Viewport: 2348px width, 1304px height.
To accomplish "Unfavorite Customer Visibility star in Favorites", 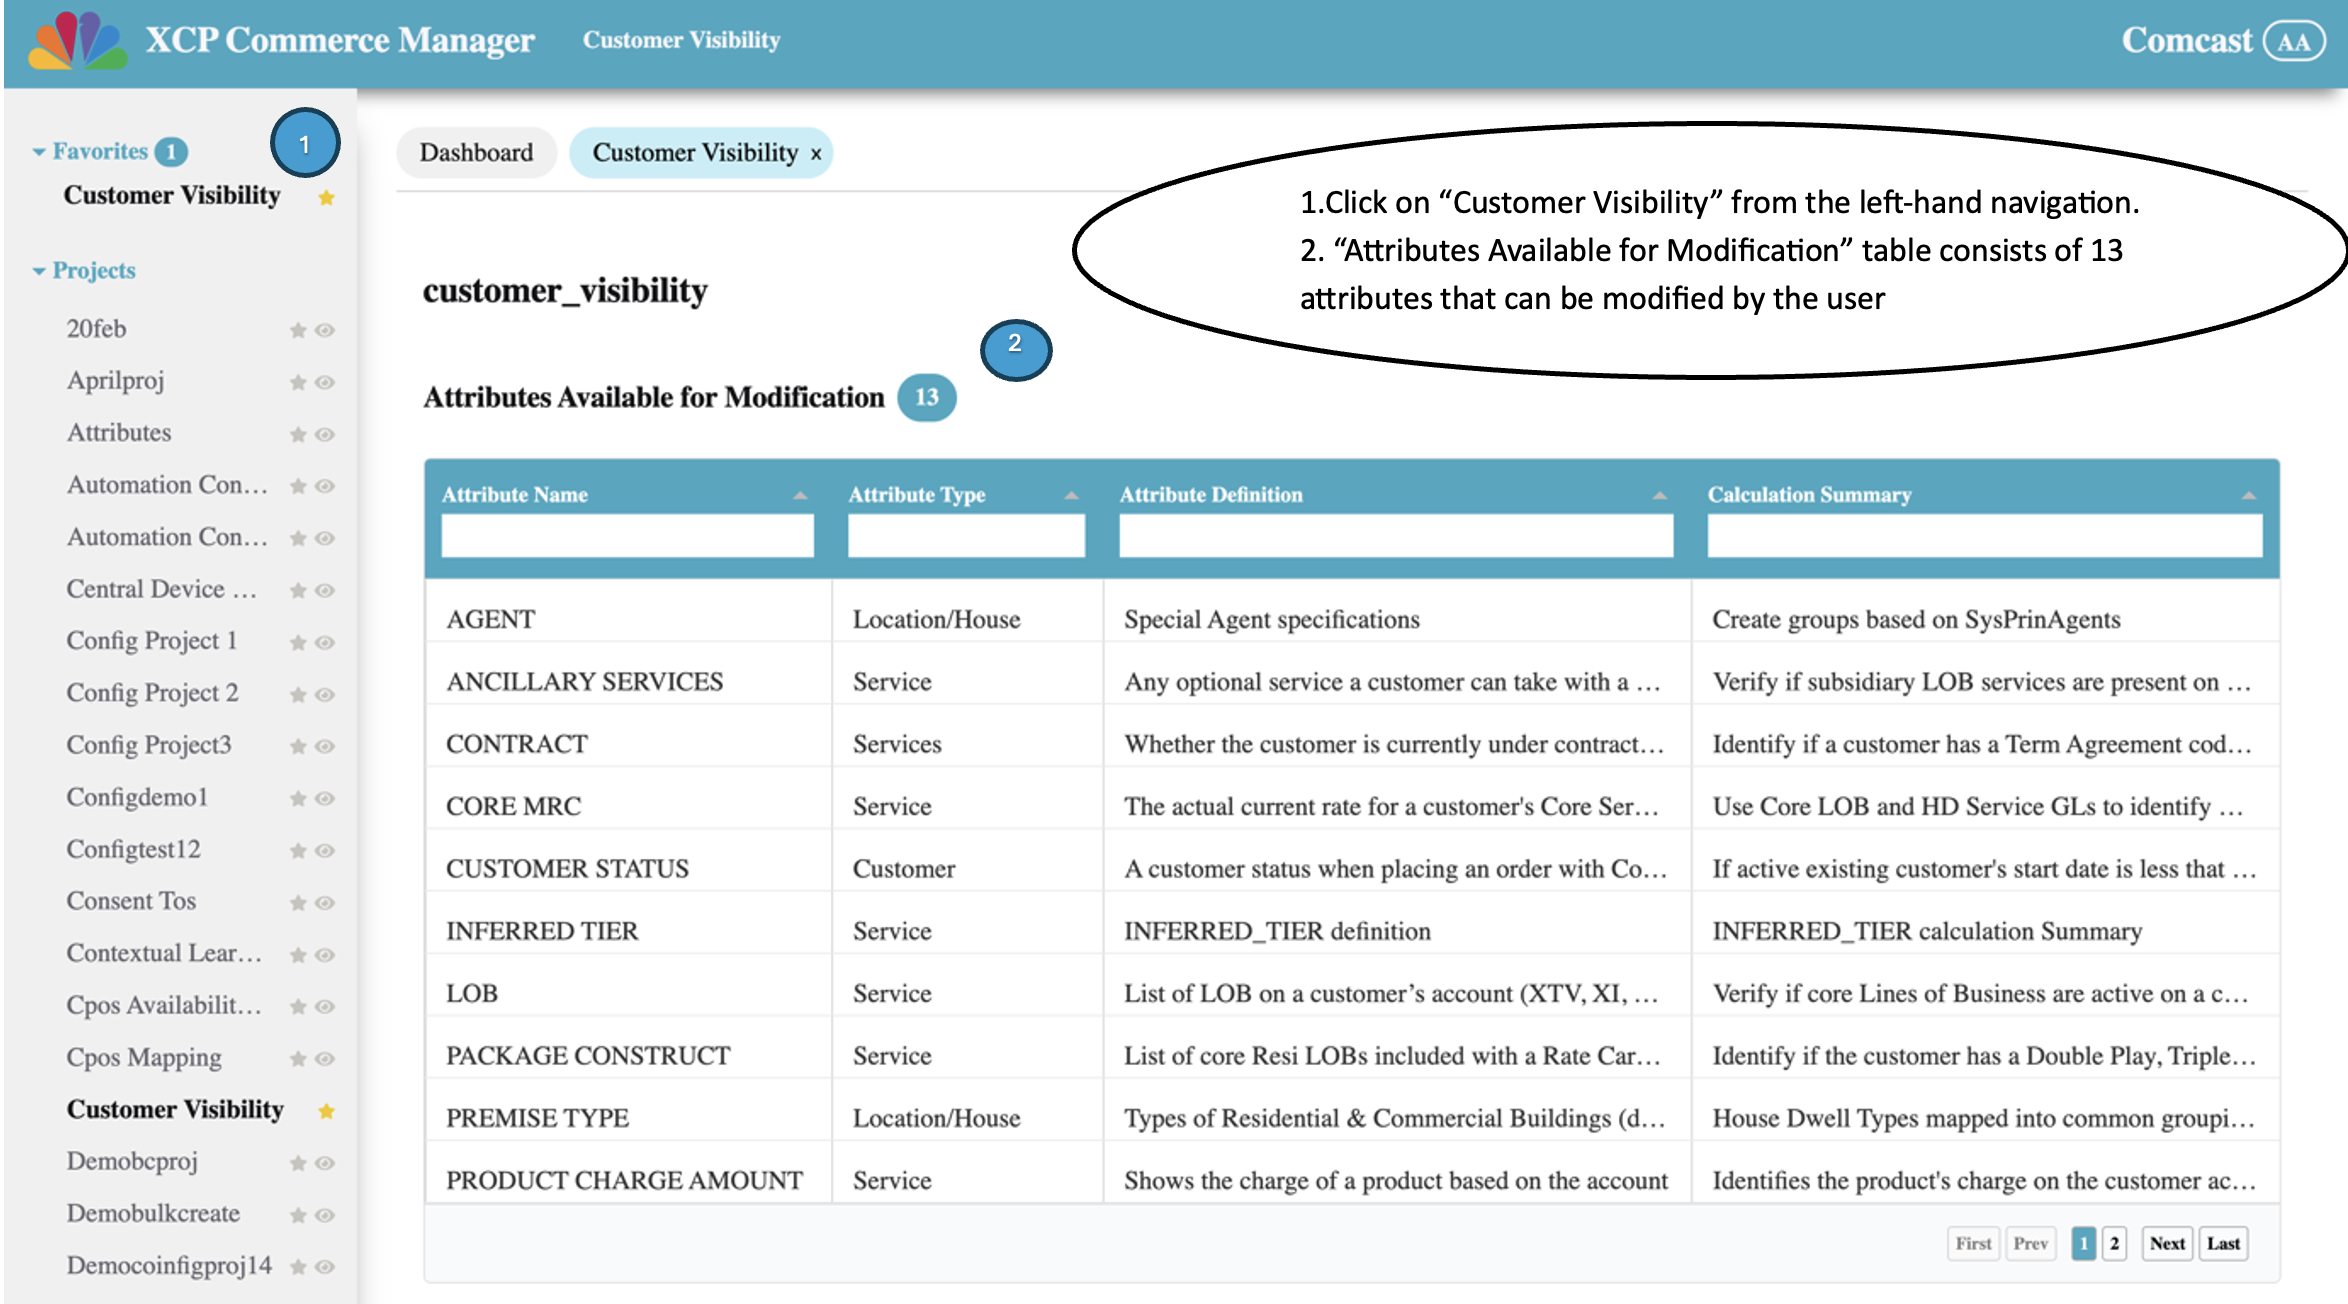I will pos(326,198).
